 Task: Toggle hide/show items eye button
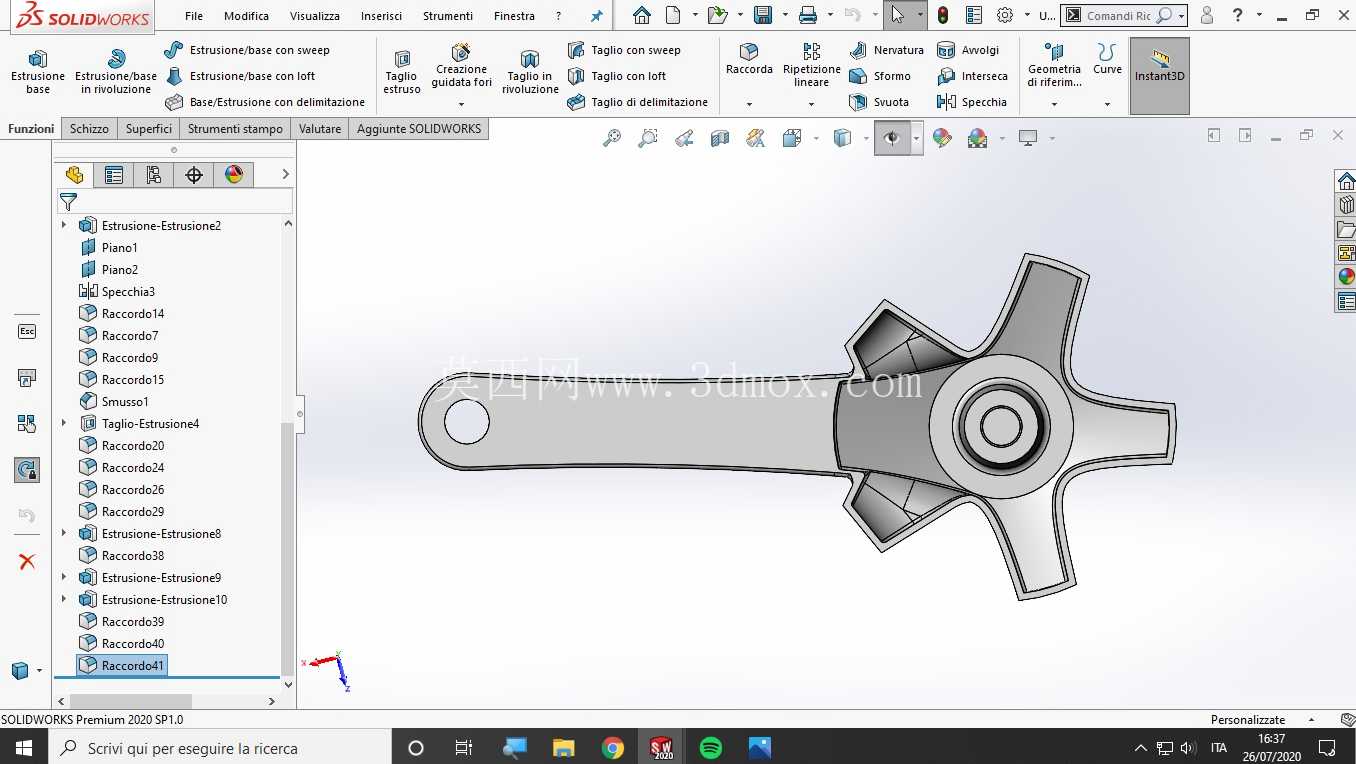892,139
